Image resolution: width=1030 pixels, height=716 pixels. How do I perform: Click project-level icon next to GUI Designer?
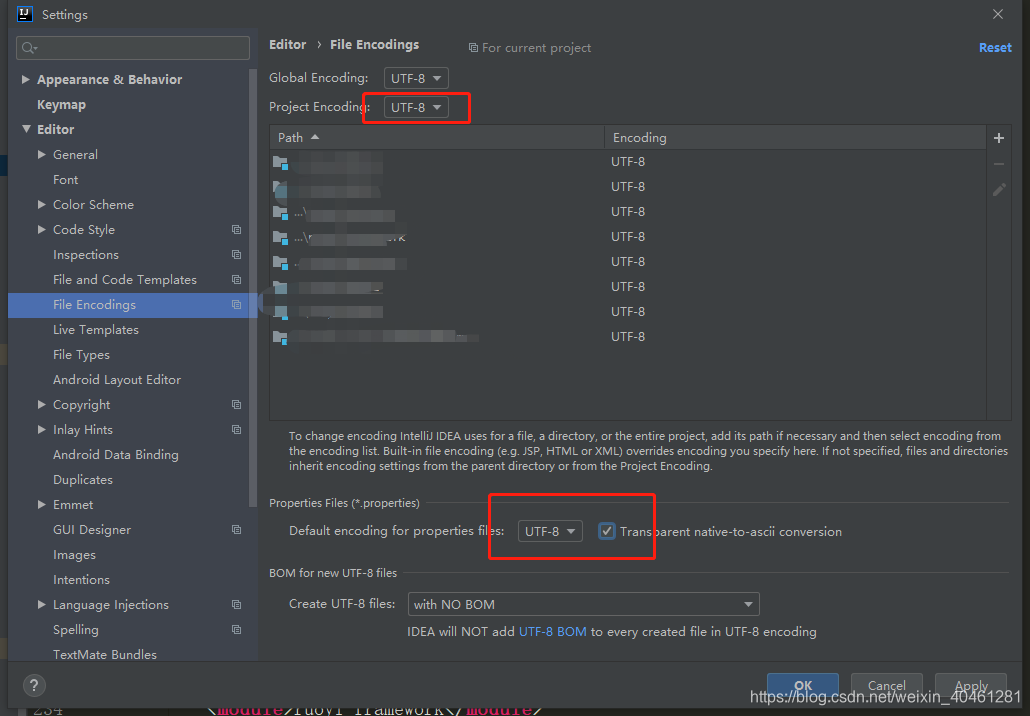[236, 529]
